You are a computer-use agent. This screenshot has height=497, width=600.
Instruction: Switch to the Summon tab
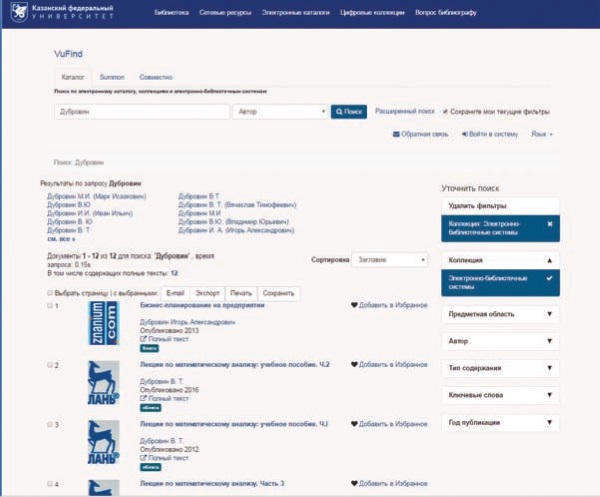click(x=112, y=75)
